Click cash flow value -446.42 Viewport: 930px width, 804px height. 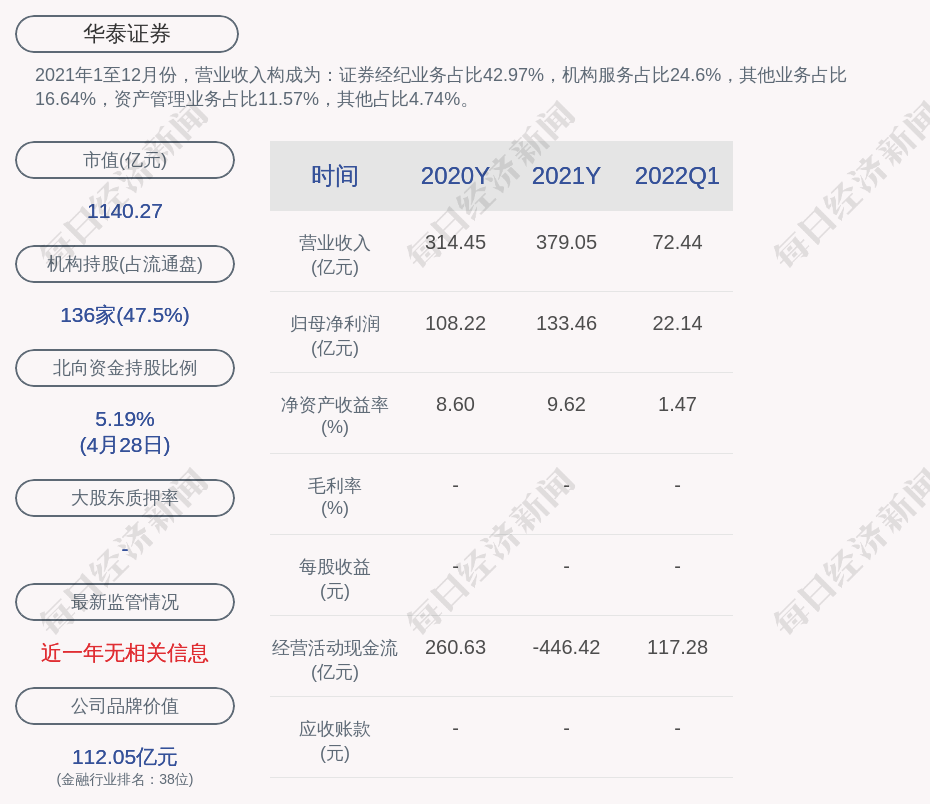pos(566,647)
